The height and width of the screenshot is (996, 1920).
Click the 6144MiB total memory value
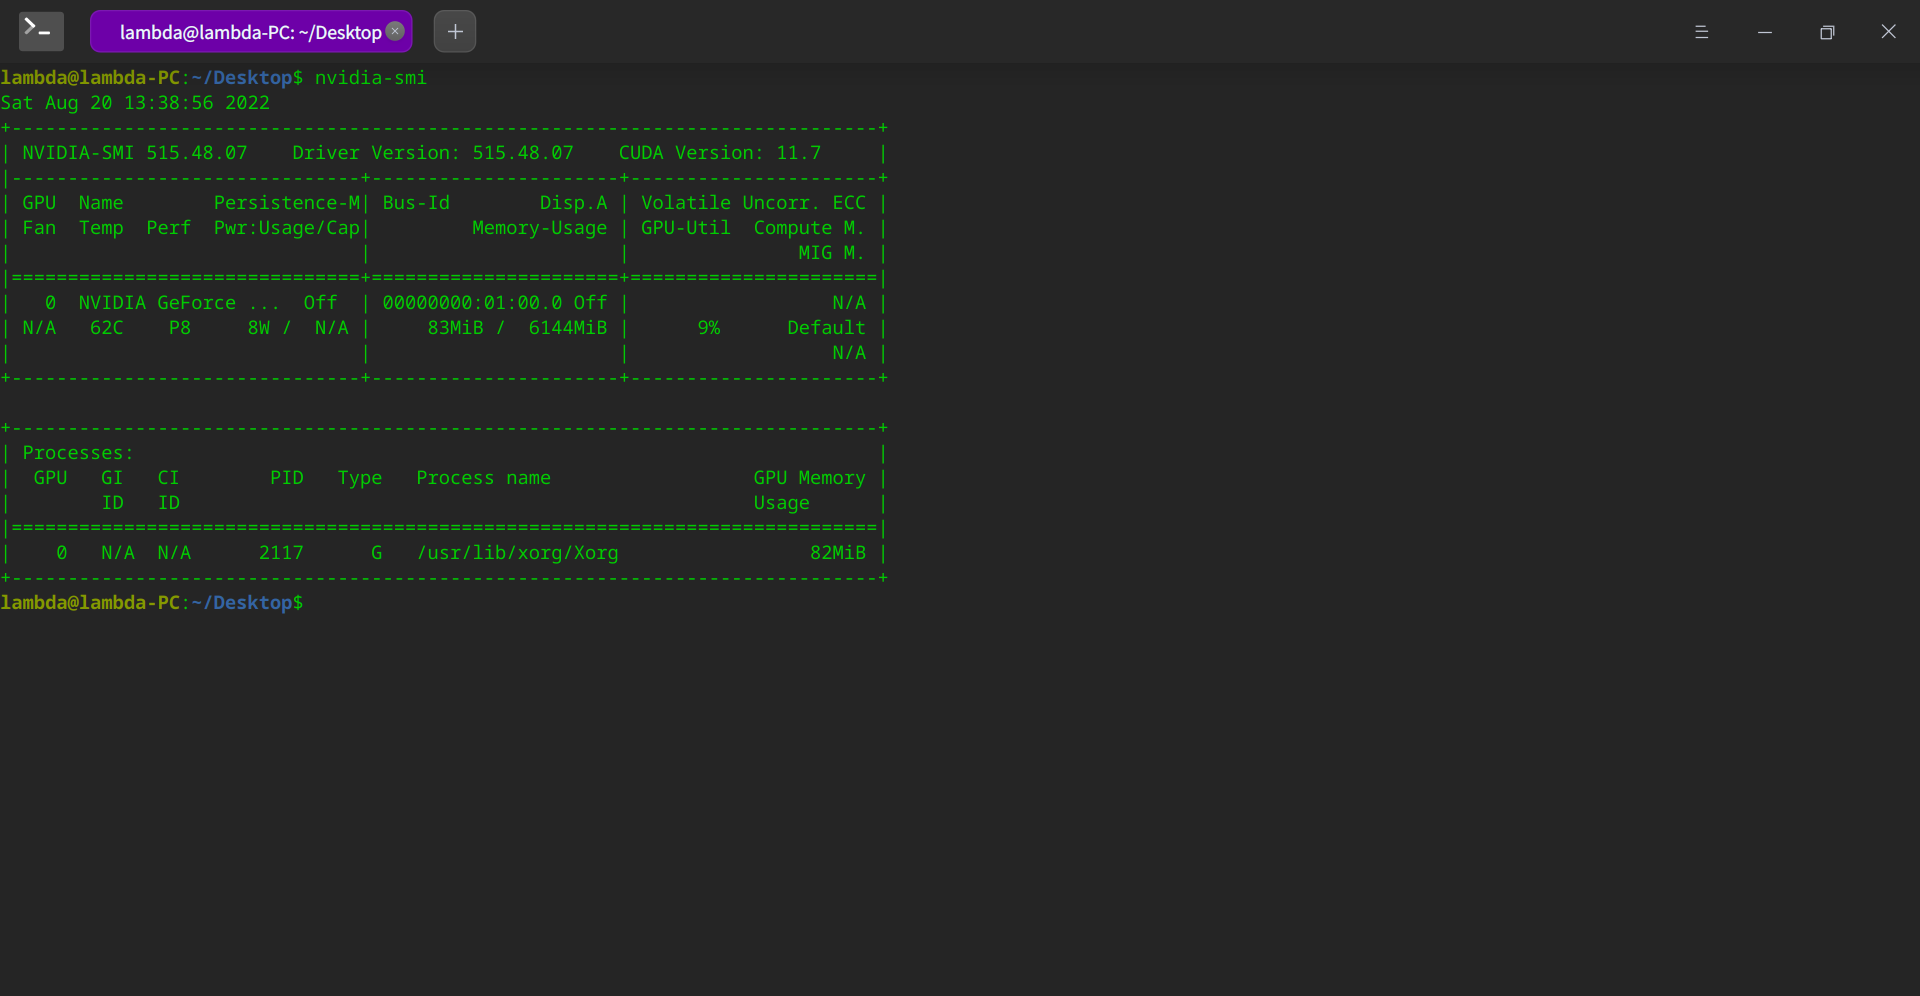[568, 328]
